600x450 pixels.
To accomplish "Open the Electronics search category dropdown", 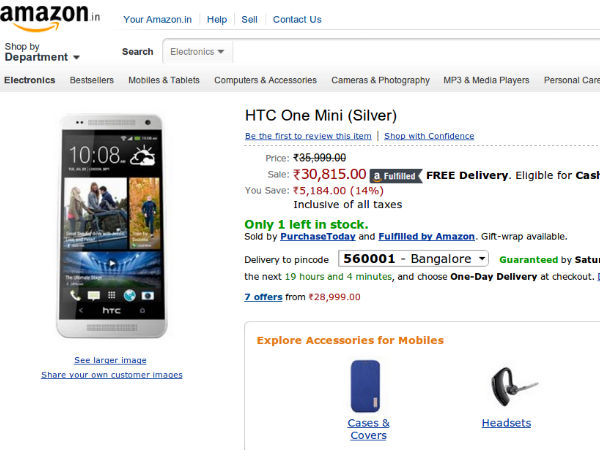I will point(197,51).
